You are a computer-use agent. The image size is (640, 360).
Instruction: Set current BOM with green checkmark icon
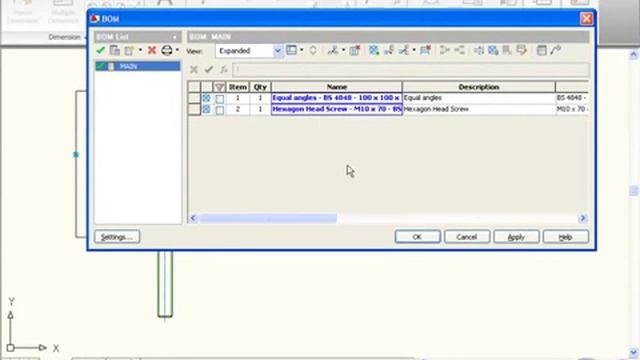tap(100, 50)
